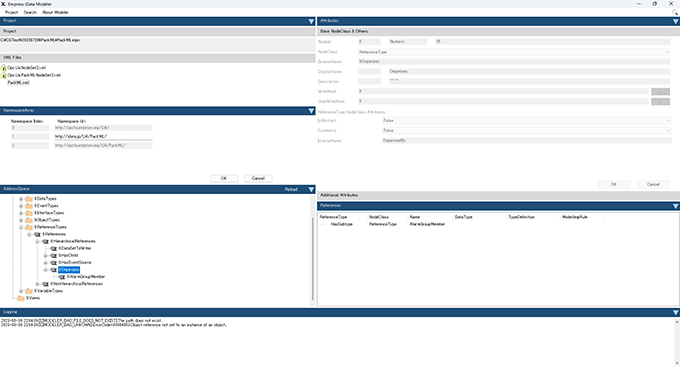Open the NodeClass dropdown
The width and height of the screenshot is (680, 366).
coord(667,52)
